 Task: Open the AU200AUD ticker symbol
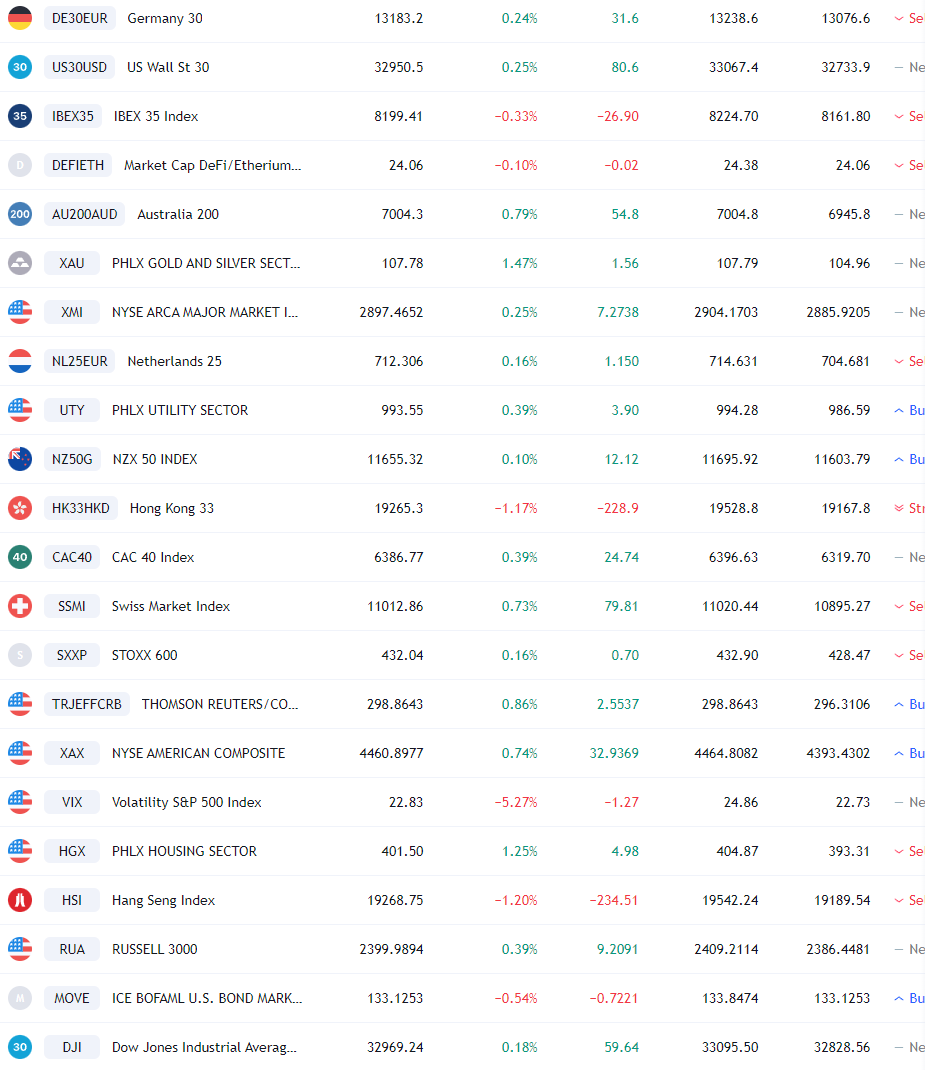(85, 214)
